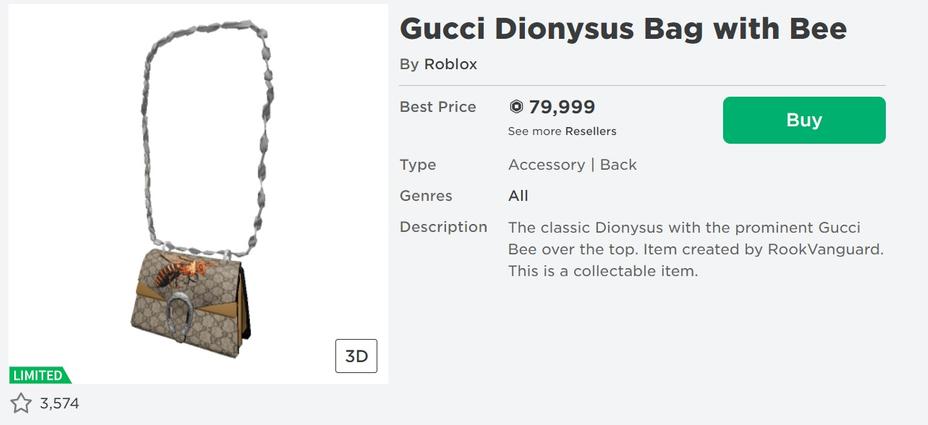Click the 79,999 price value
Screen dimensions: 928x425
(x=562, y=107)
